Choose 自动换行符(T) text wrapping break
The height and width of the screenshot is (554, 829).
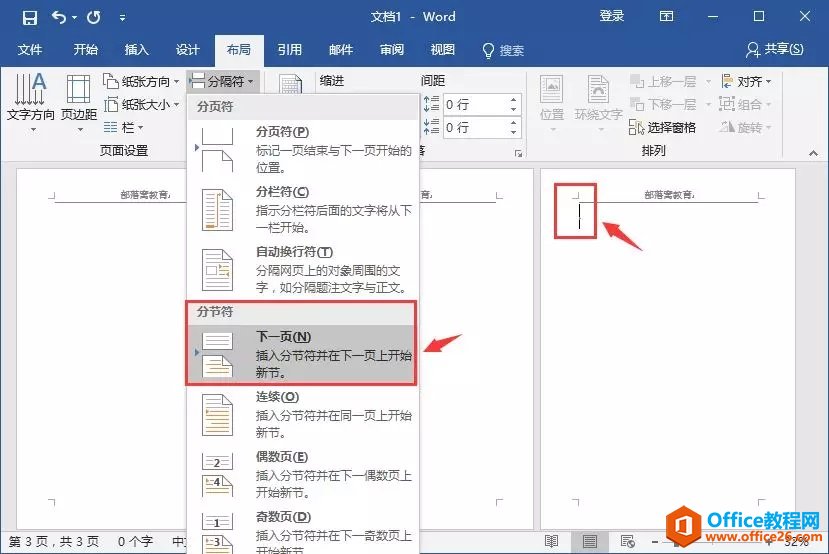(x=303, y=270)
